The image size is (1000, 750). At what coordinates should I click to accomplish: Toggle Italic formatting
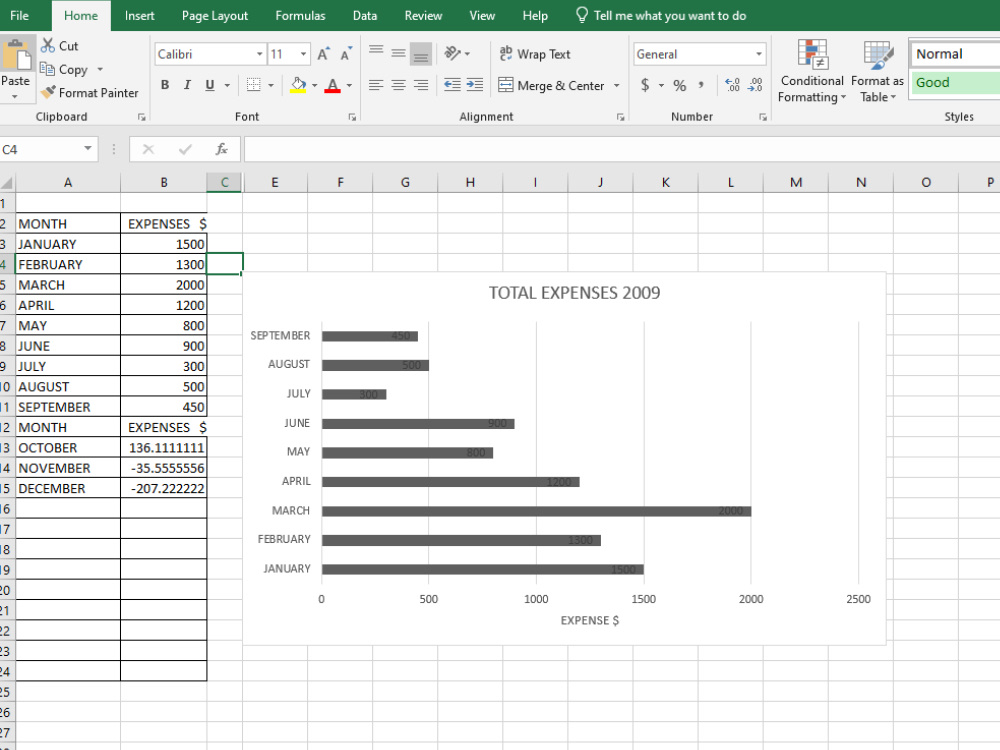[x=188, y=85]
